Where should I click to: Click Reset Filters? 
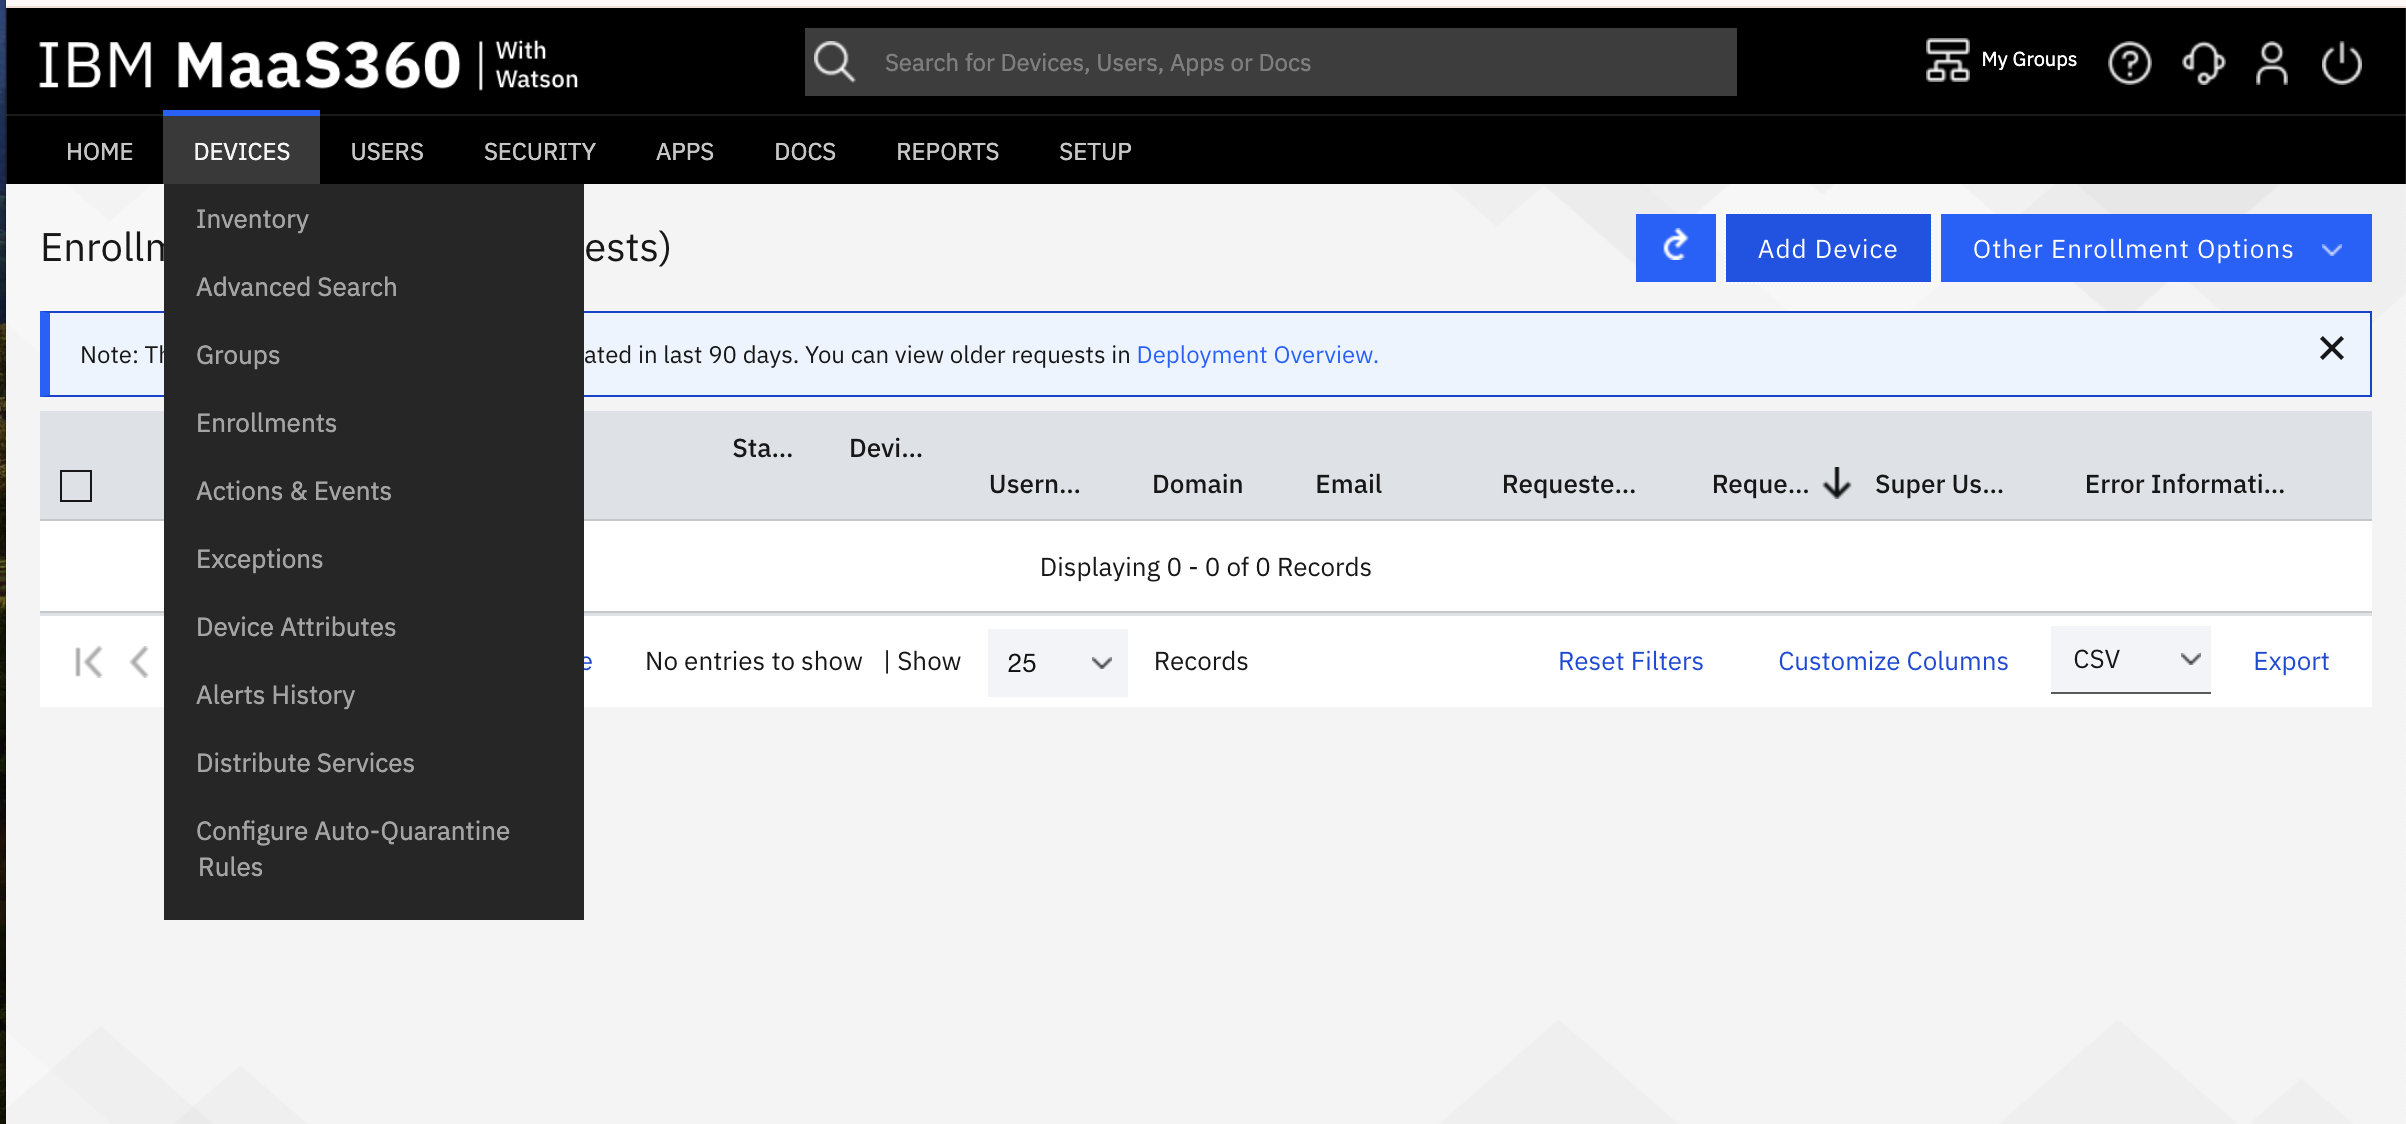pos(1630,661)
